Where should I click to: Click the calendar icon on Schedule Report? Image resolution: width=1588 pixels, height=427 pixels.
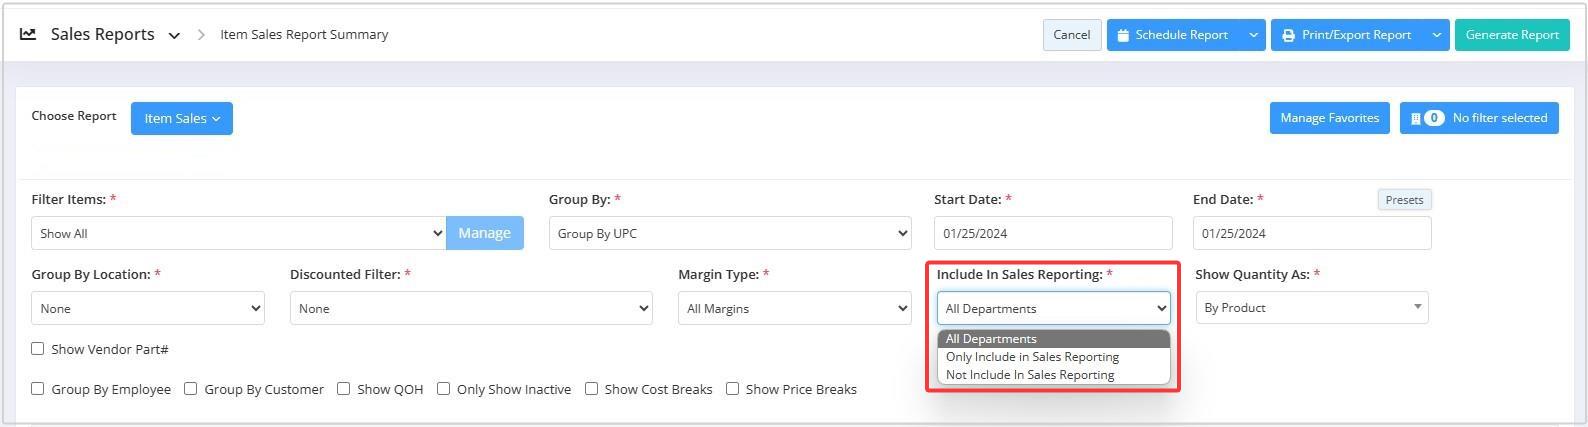pyautogui.click(x=1123, y=35)
